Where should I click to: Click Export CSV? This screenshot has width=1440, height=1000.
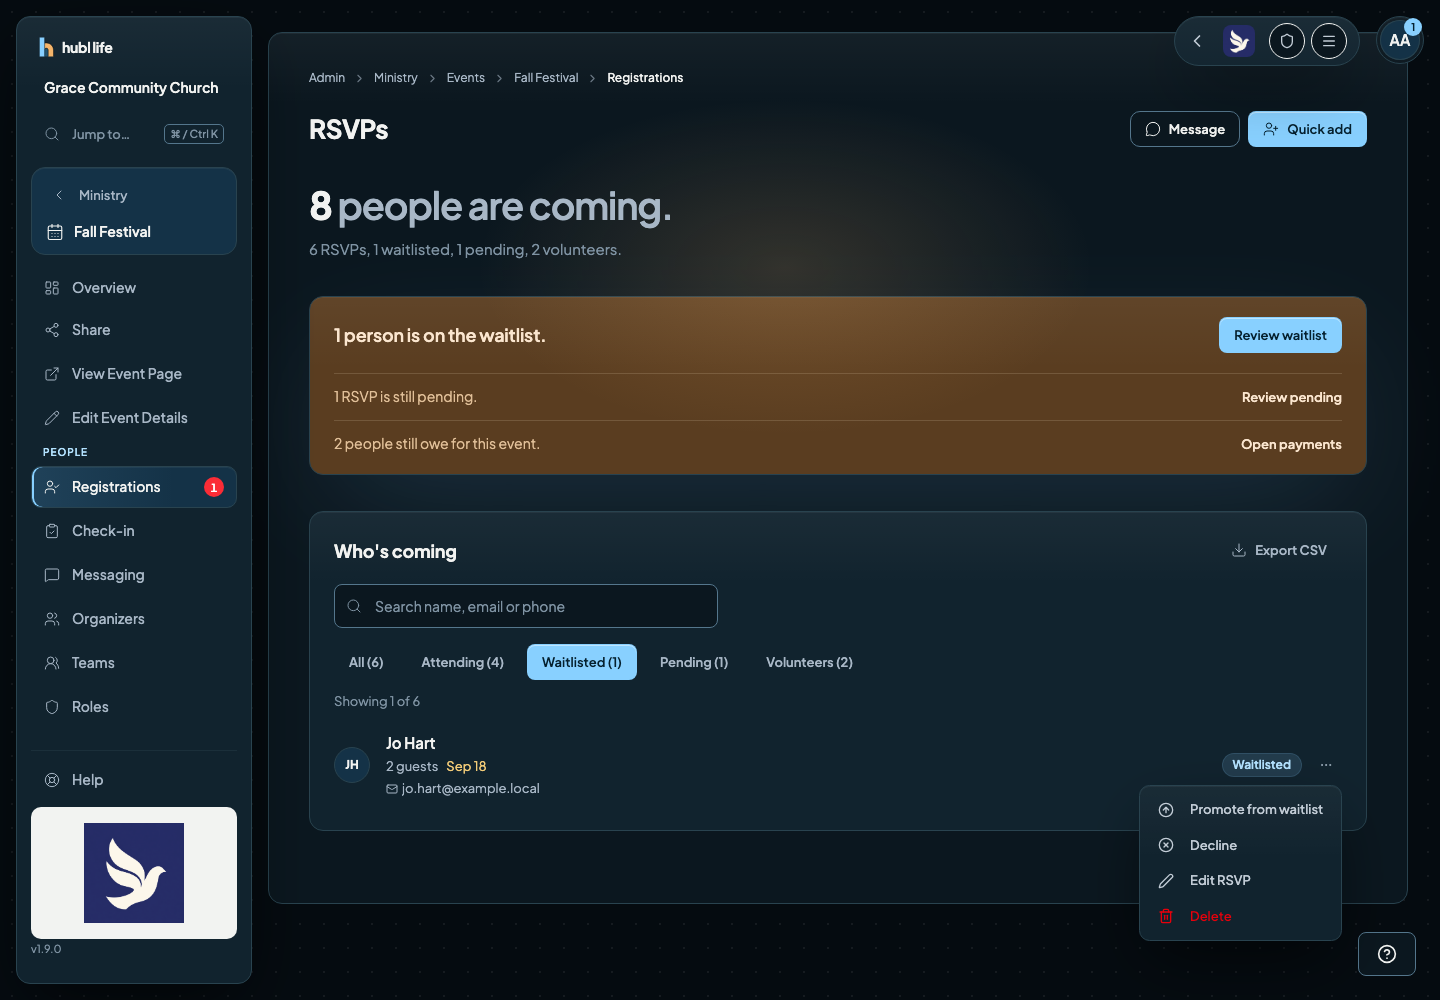tap(1279, 550)
